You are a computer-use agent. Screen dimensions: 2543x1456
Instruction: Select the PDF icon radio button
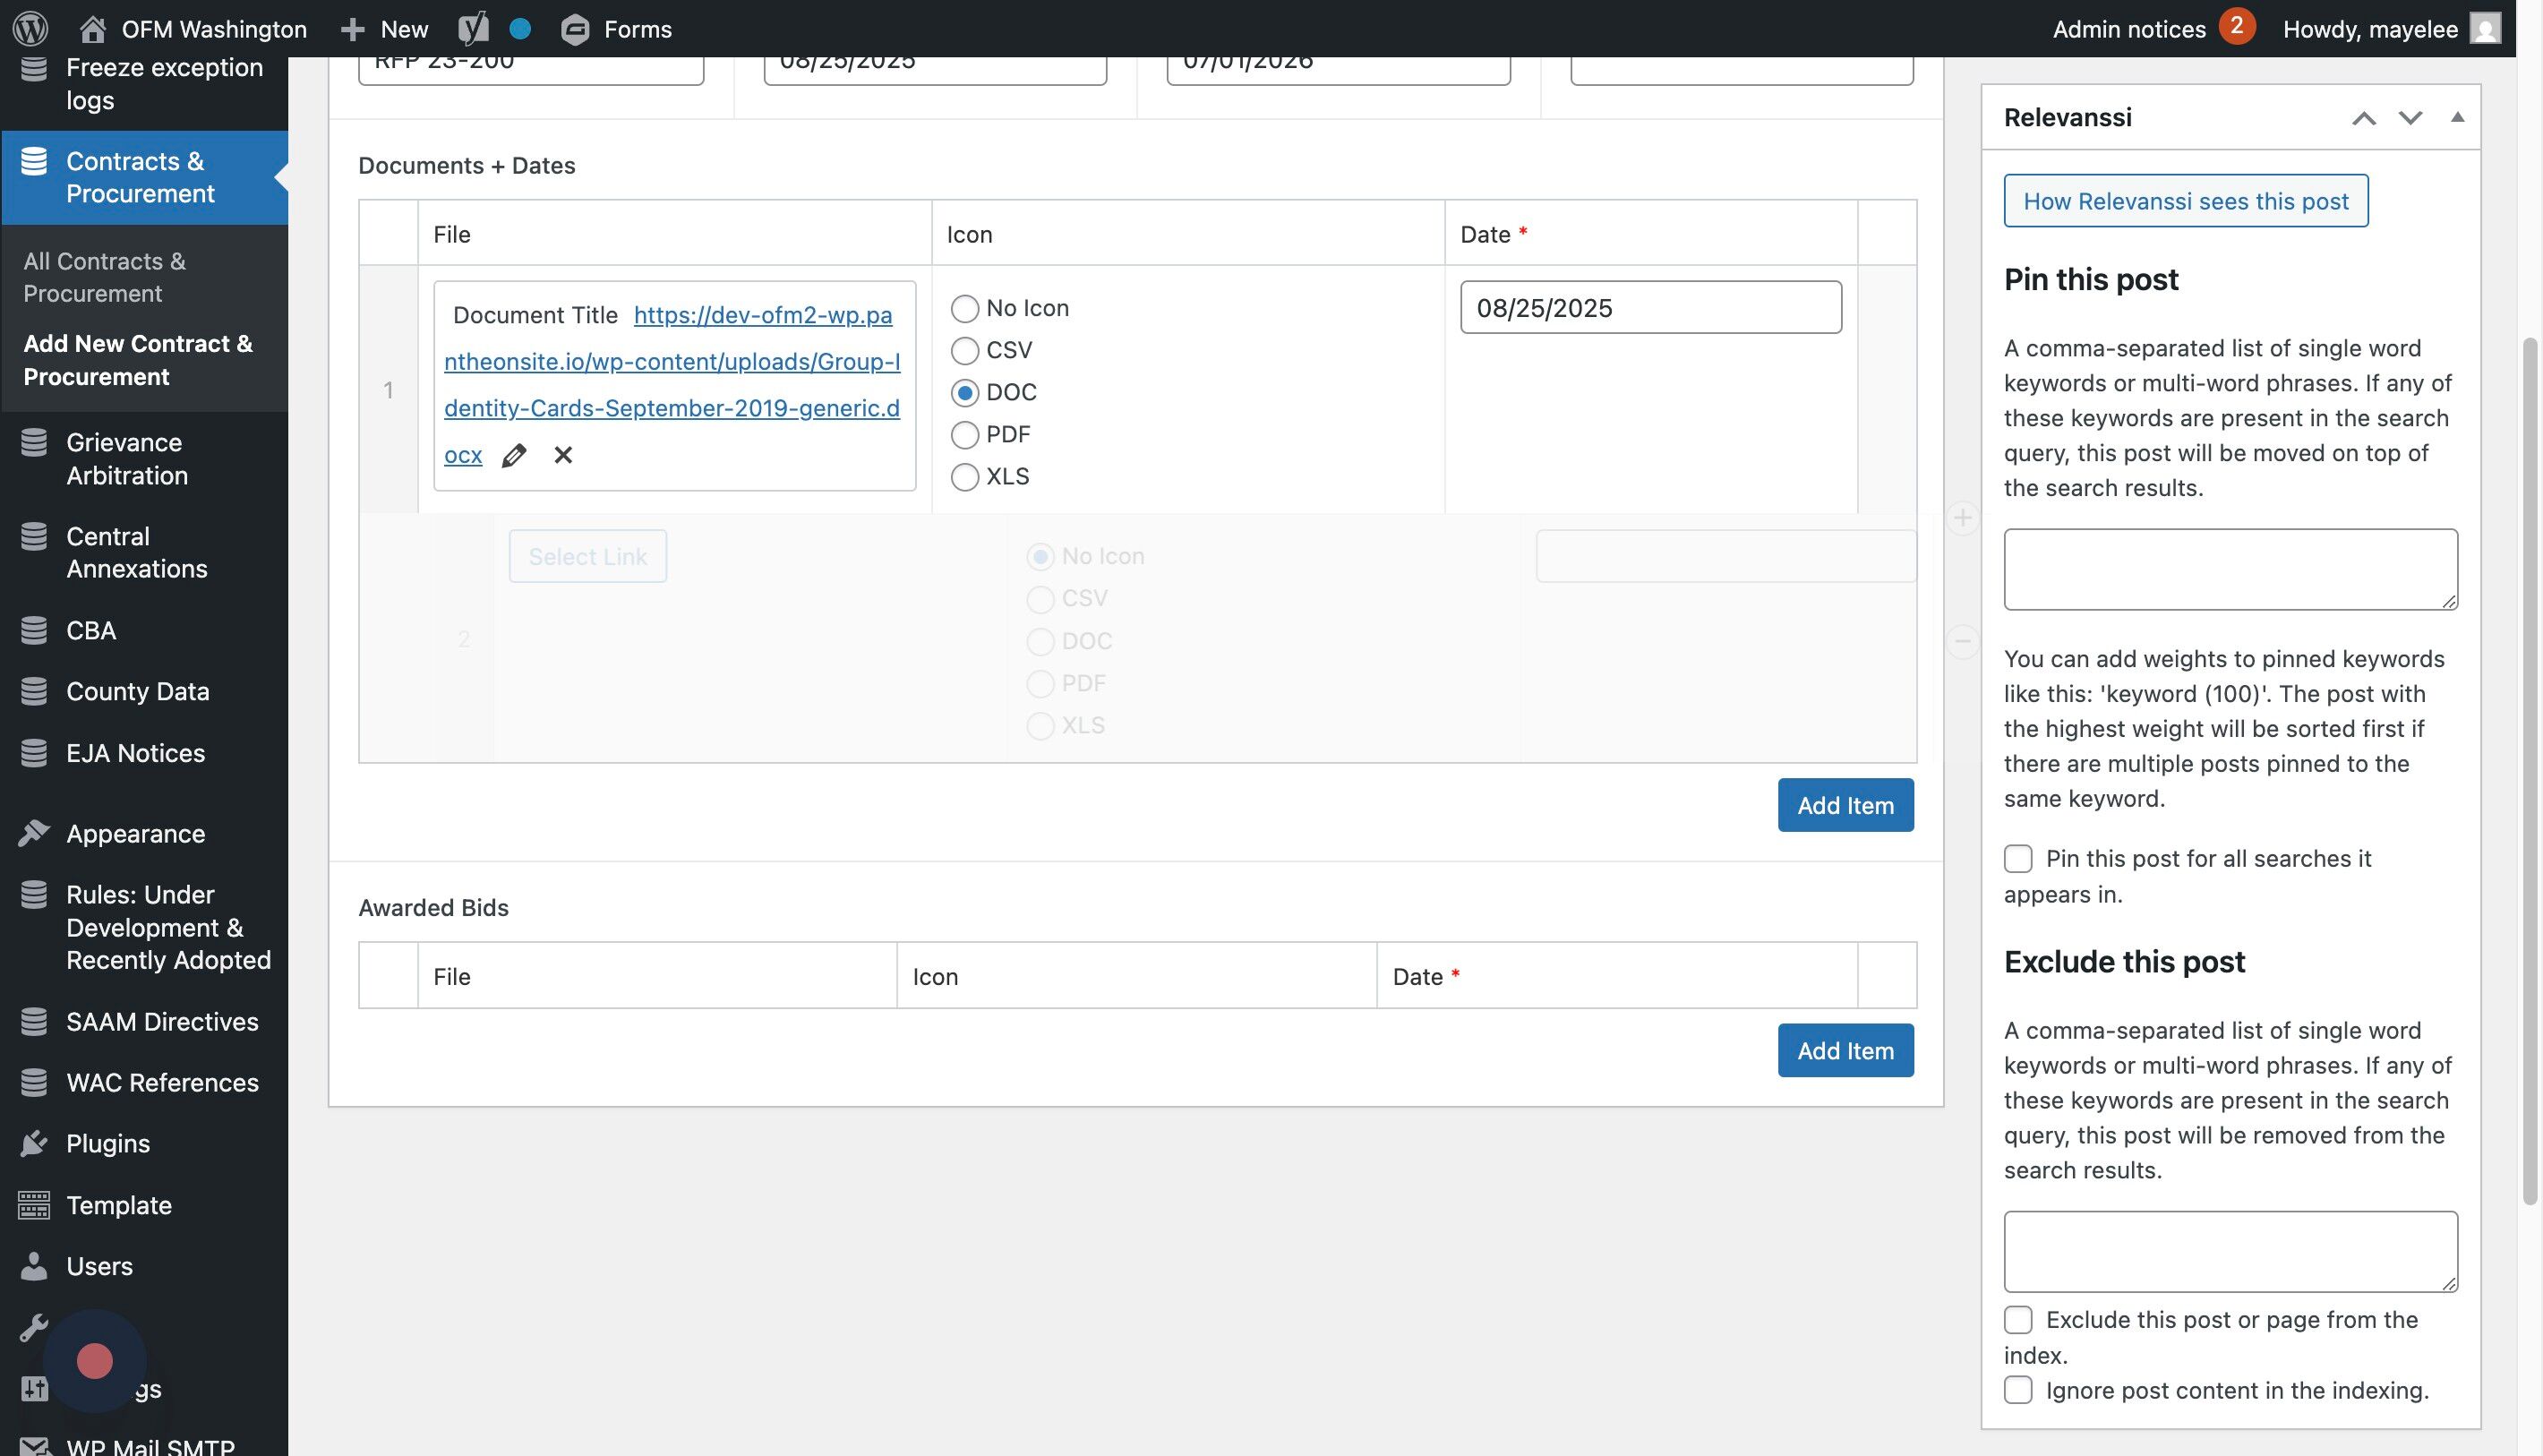pyautogui.click(x=964, y=435)
